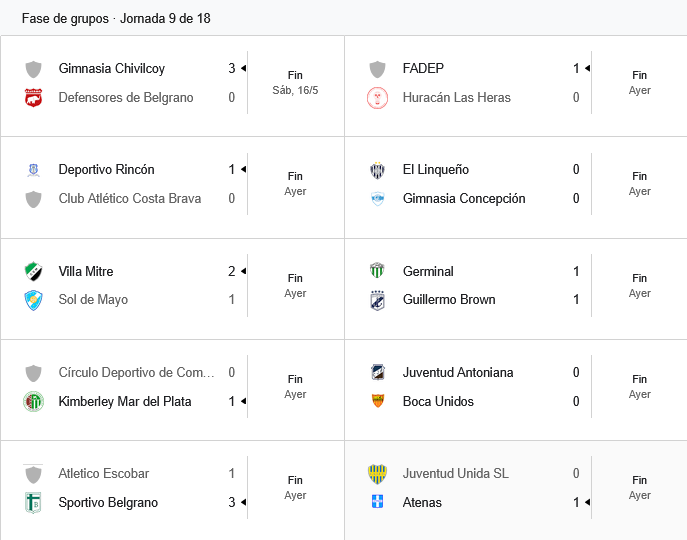This screenshot has width=687, height=540.
Task: Click the Sportivo Belgrano green badge
Action: 33,502
